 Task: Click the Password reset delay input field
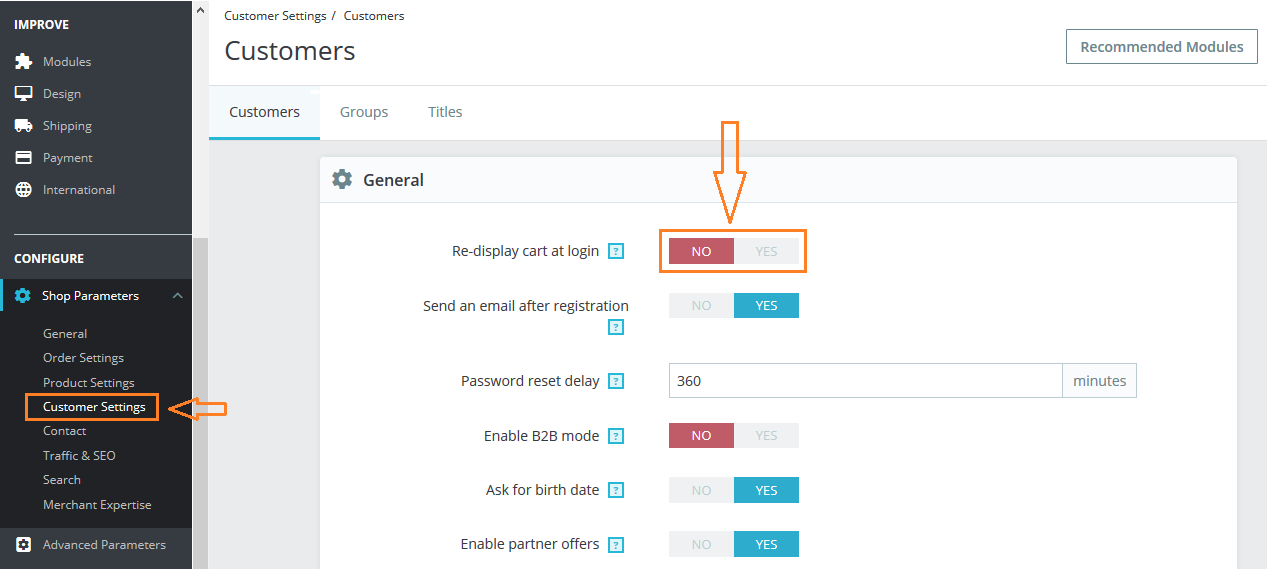point(864,381)
